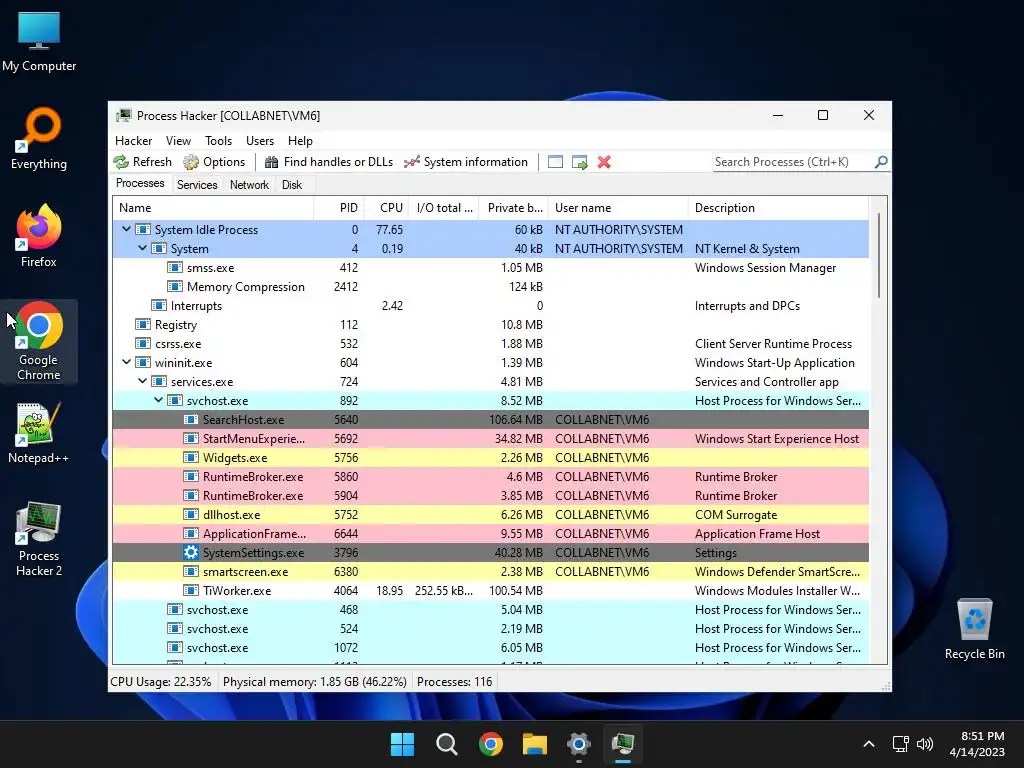Open File Explorer from the taskbar
Viewport: 1024px width, 768px height.
[x=535, y=744]
